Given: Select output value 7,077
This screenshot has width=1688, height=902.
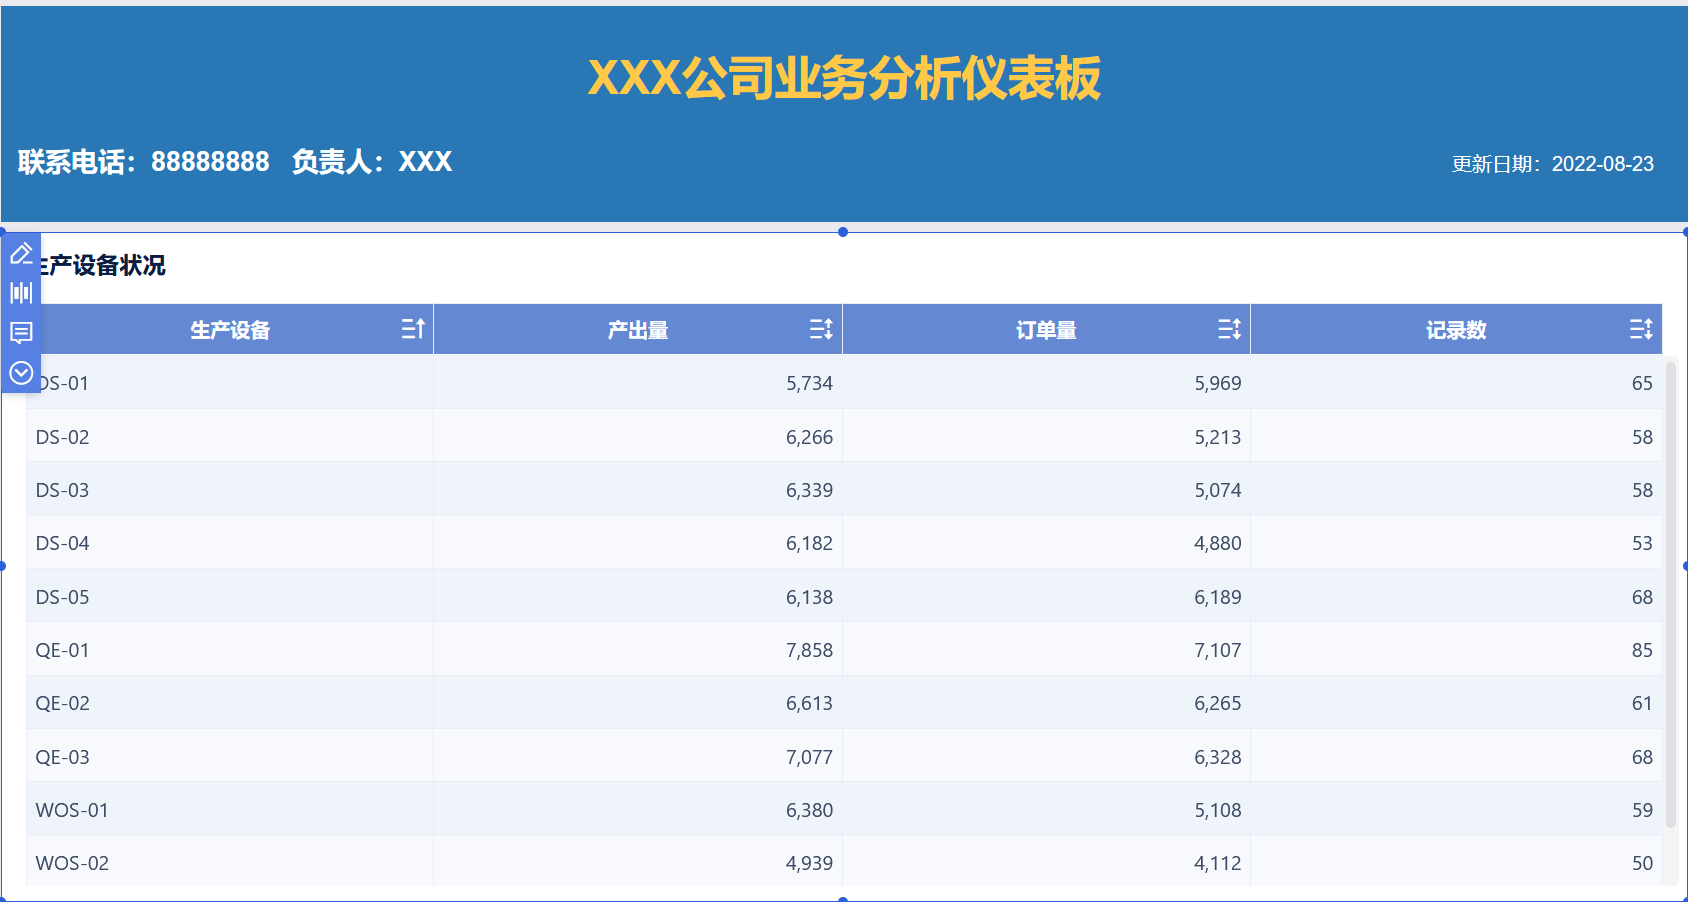Looking at the screenshot, I should [x=809, y=757].
